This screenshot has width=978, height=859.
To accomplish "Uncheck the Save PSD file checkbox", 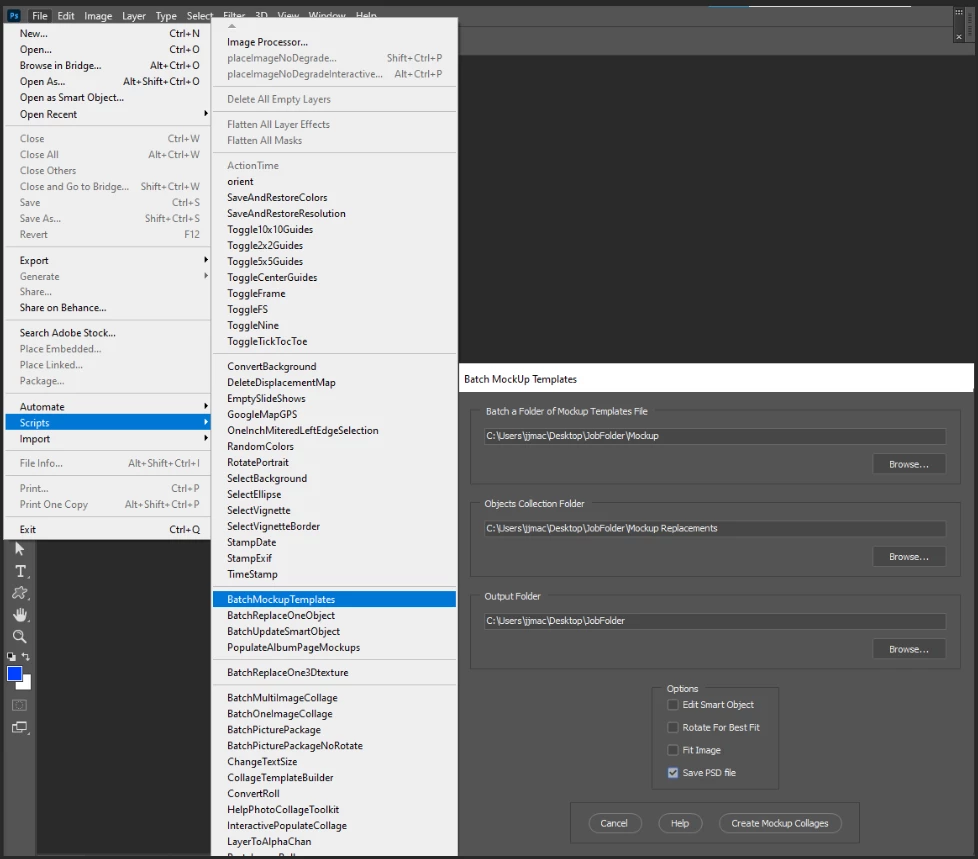I will point(673,773).
